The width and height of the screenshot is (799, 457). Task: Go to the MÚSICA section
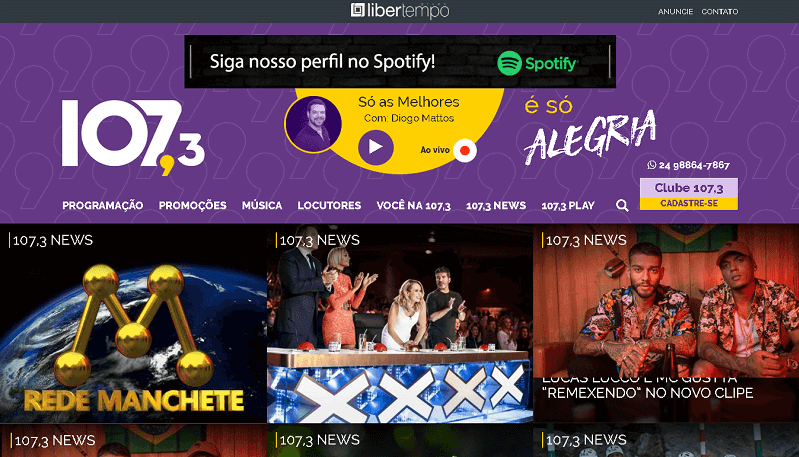click(x=262, y=205)
